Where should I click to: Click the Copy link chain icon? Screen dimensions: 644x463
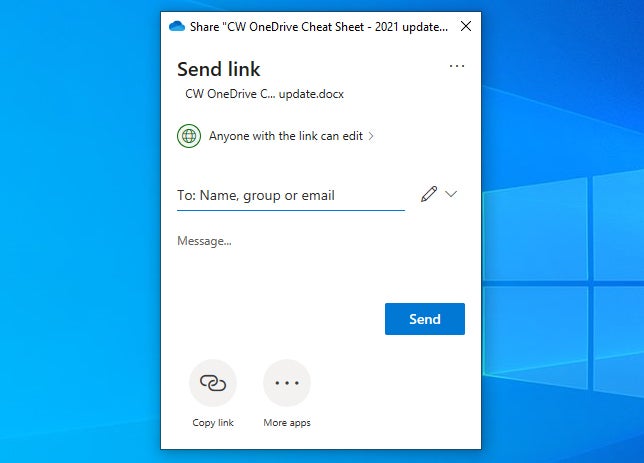pos(213,383)
